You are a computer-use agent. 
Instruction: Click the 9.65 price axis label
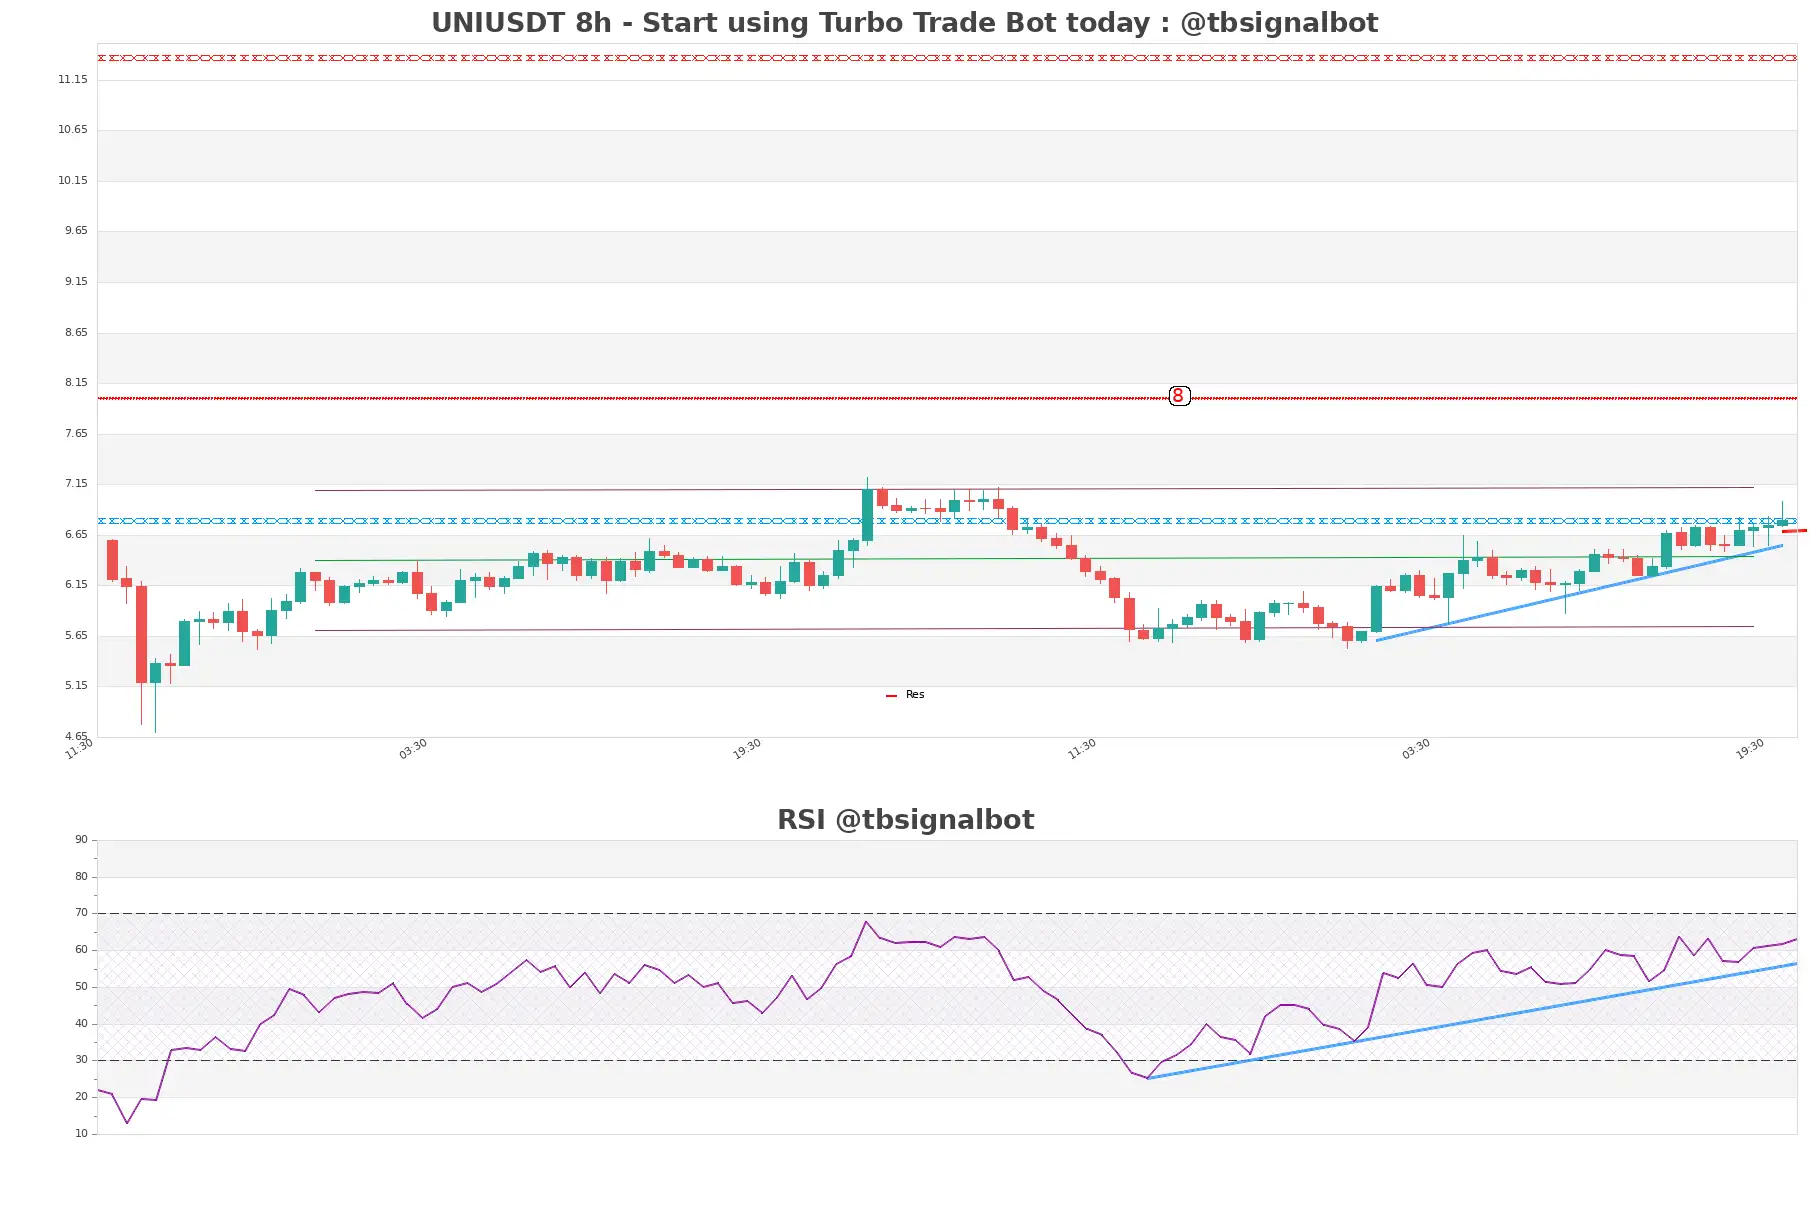click(x=76, y=230)
